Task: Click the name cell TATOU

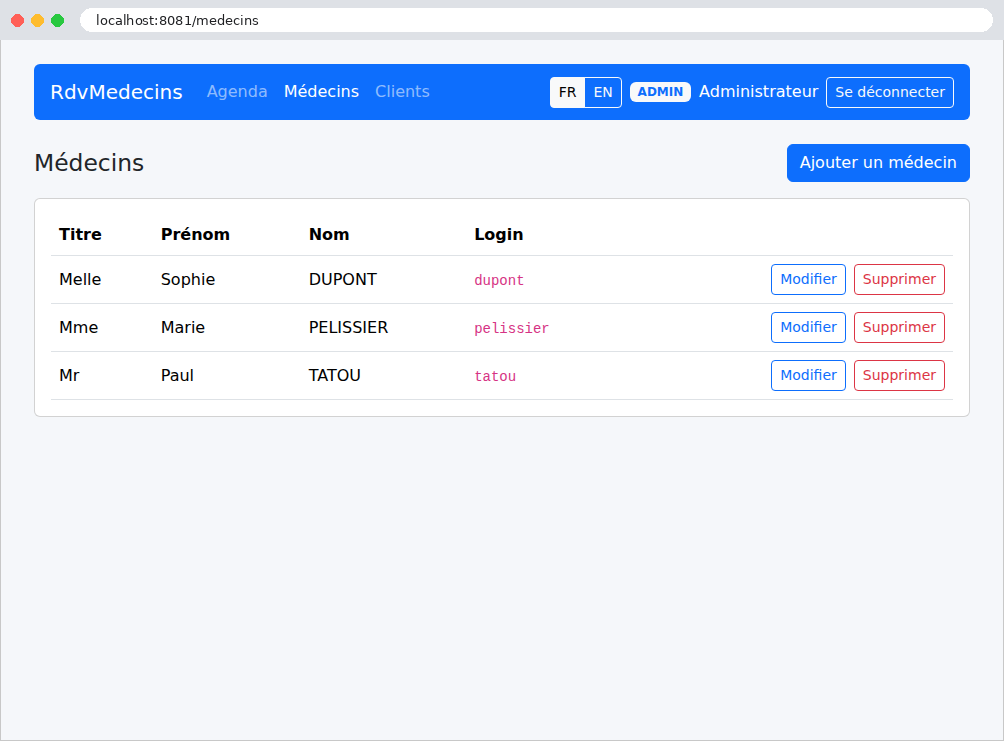Action: [334, 375]
